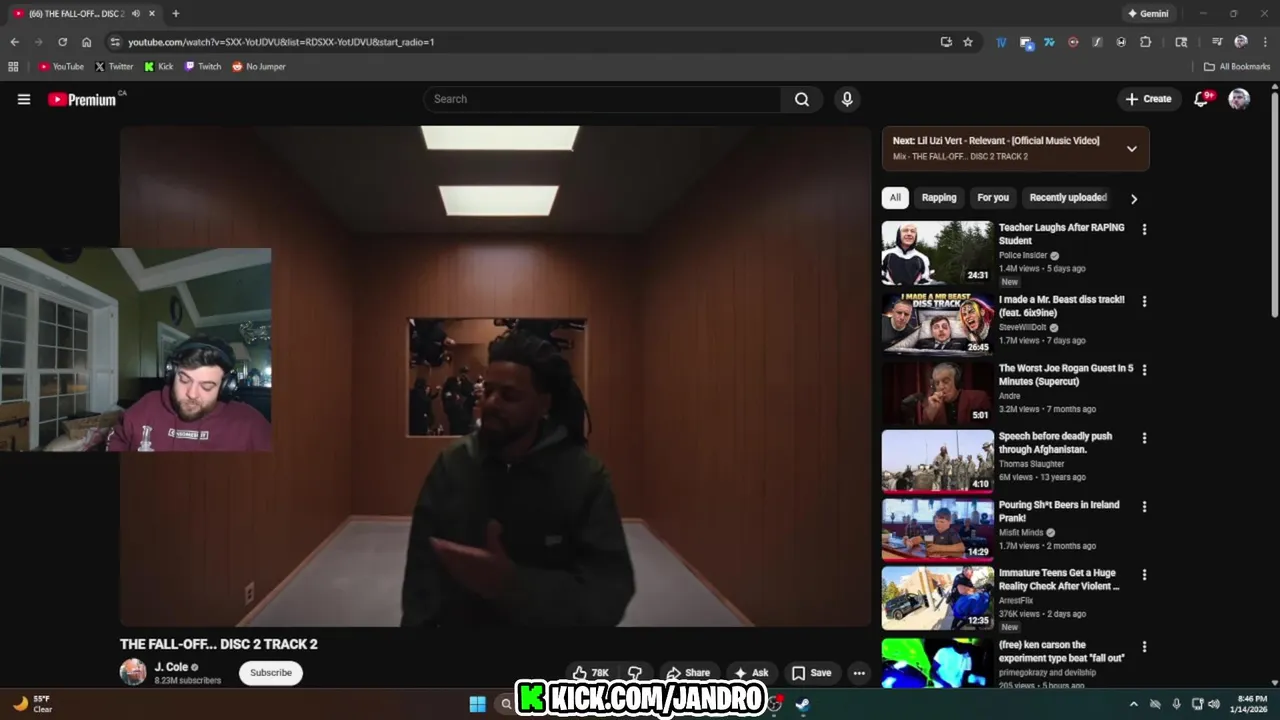Click the install app icon in address bar
Screen dimensions: 1280x720
click(x=946, y=42)
